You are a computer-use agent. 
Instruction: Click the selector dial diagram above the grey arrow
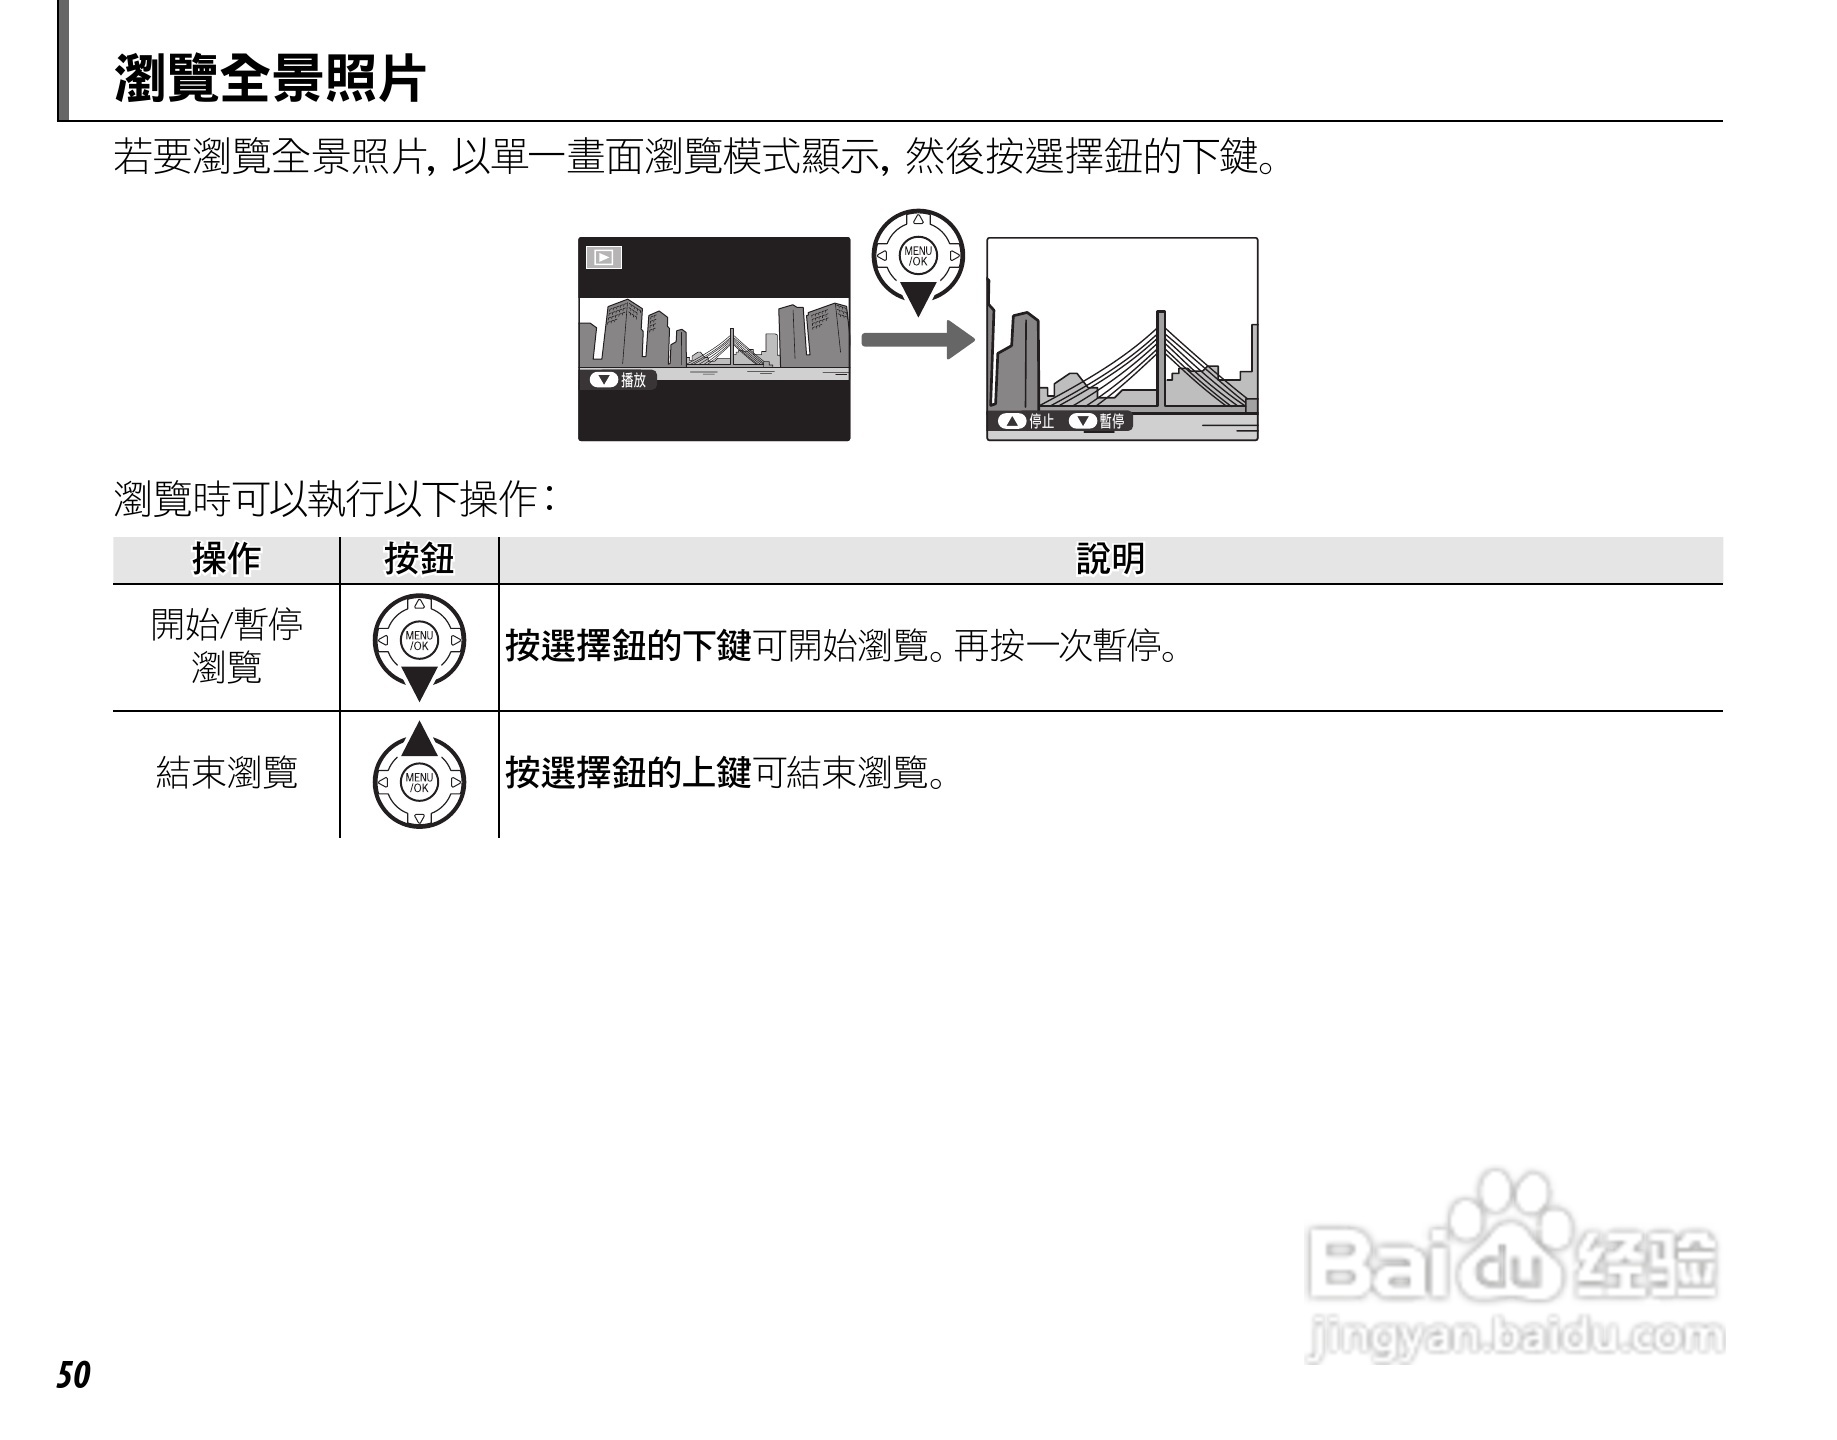coord(918,262)
